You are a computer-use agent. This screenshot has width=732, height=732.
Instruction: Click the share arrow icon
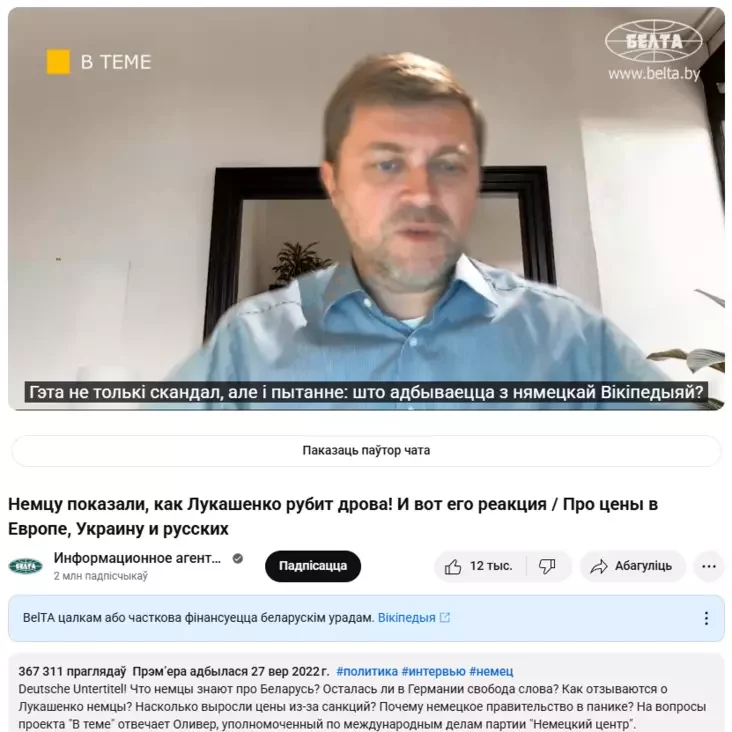598,566
